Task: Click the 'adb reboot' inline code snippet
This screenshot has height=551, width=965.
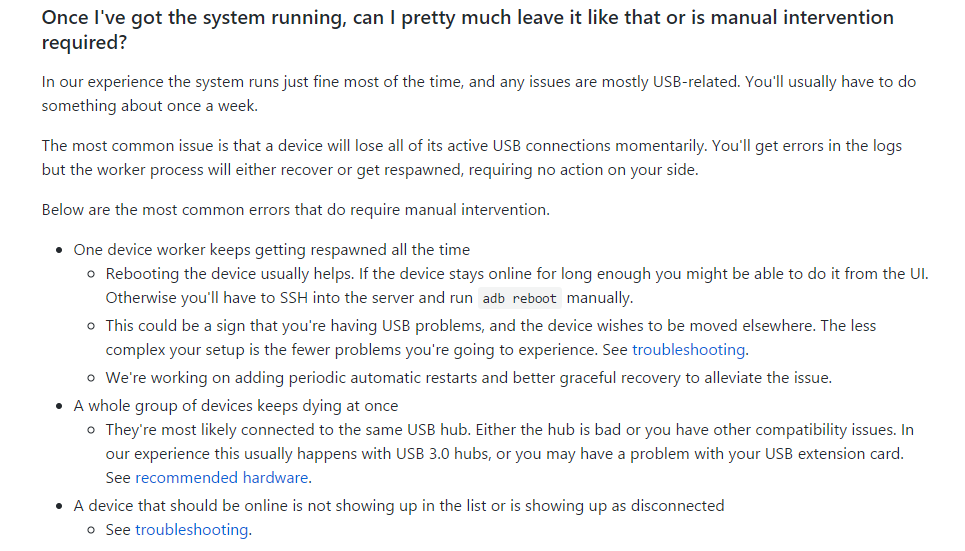Action: 519,299
